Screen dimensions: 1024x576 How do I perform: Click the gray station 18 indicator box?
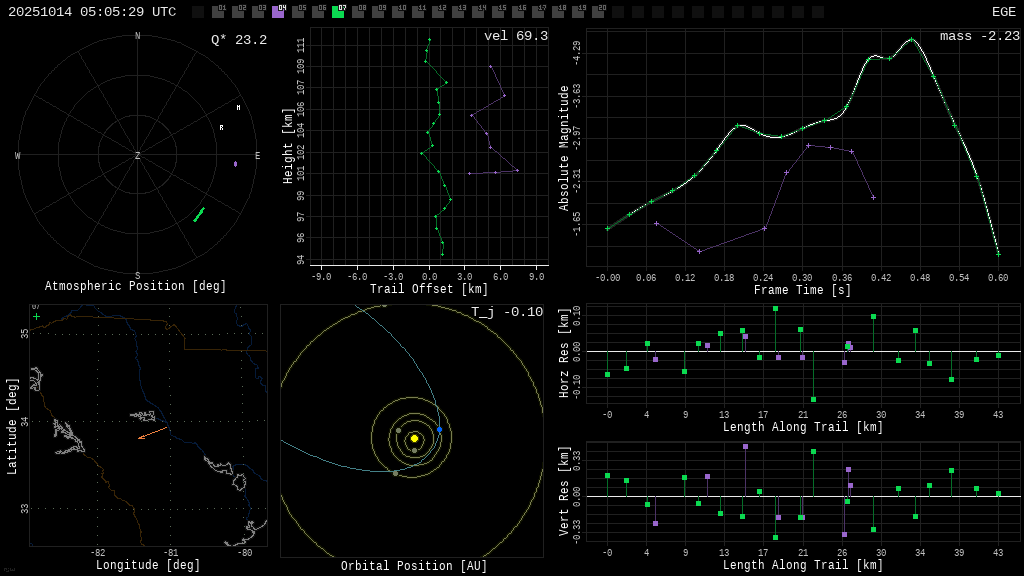point(558,12)
